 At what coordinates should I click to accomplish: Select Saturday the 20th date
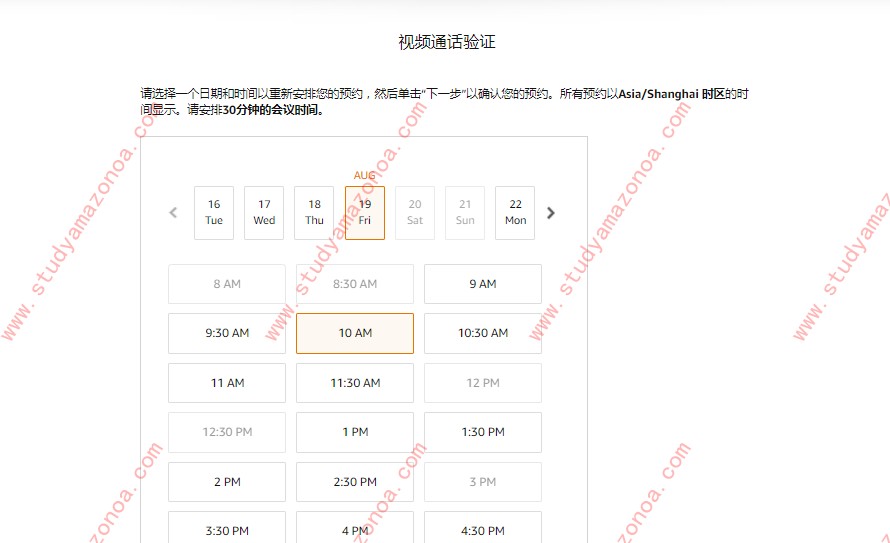[x=415, y=213]
